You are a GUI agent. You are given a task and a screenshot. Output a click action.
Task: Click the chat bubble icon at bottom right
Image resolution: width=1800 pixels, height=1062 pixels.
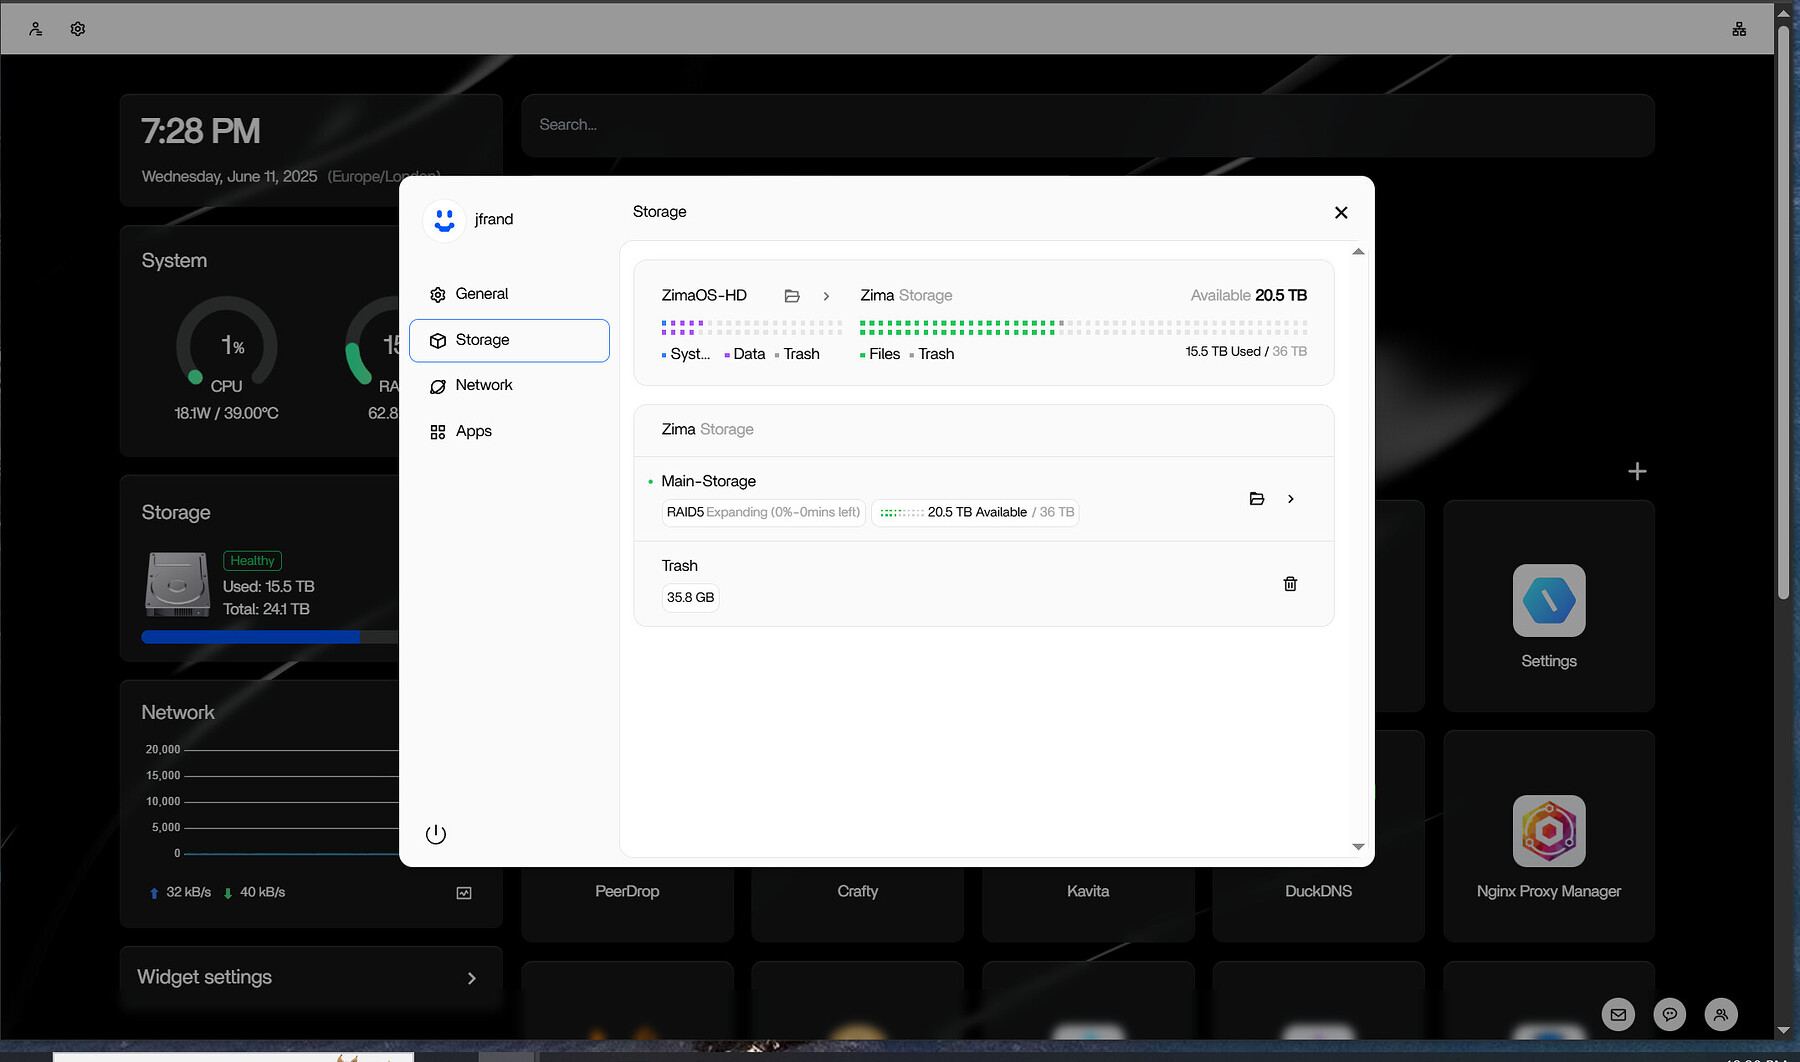[x=1670, y=1014]
